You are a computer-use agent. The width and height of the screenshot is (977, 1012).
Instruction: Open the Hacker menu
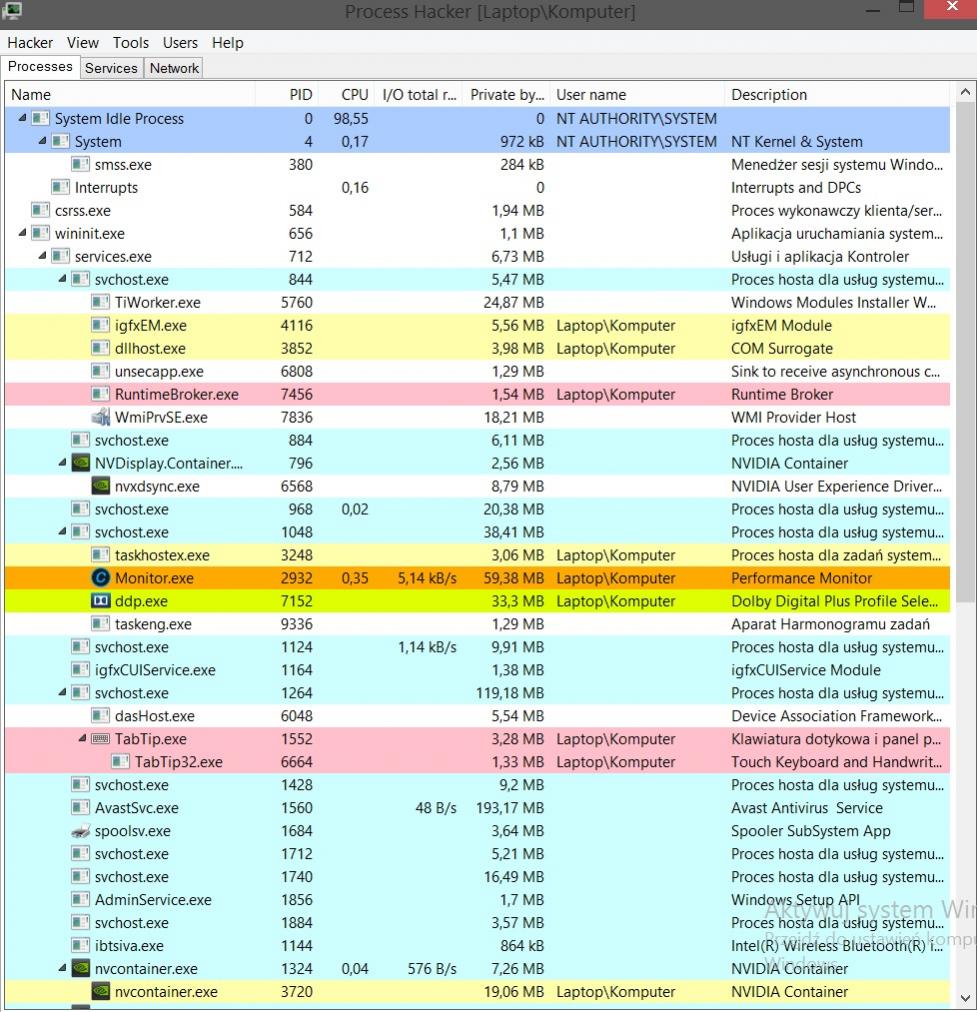pos(30,43)
